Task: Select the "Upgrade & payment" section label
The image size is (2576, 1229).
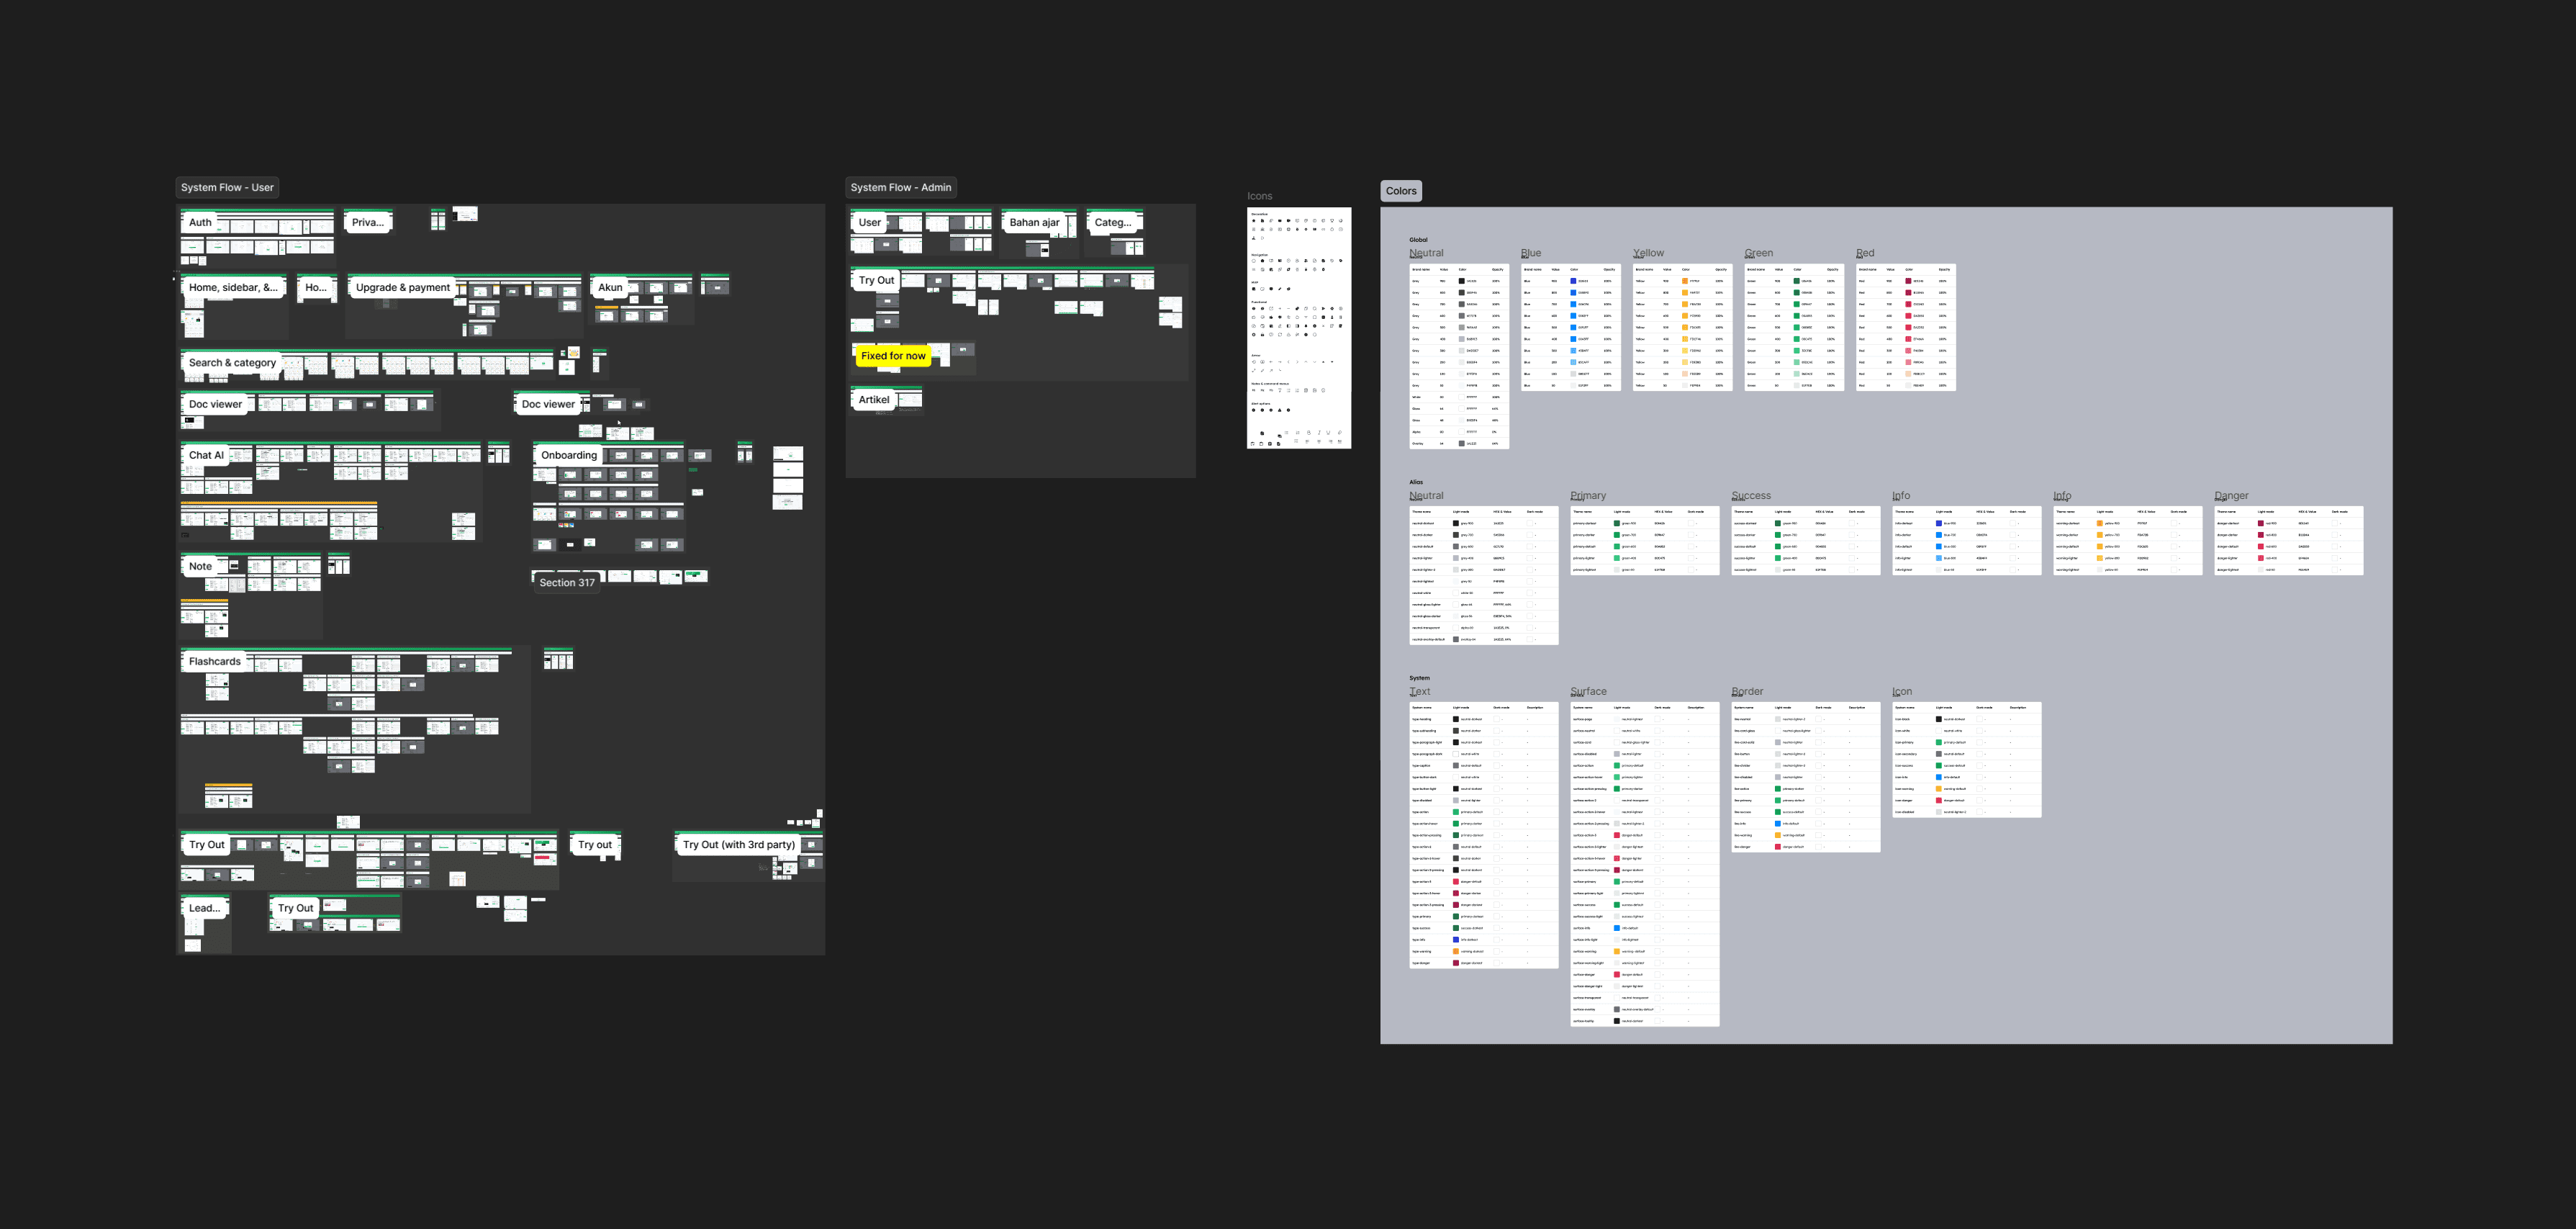Action: pos(402,288)
